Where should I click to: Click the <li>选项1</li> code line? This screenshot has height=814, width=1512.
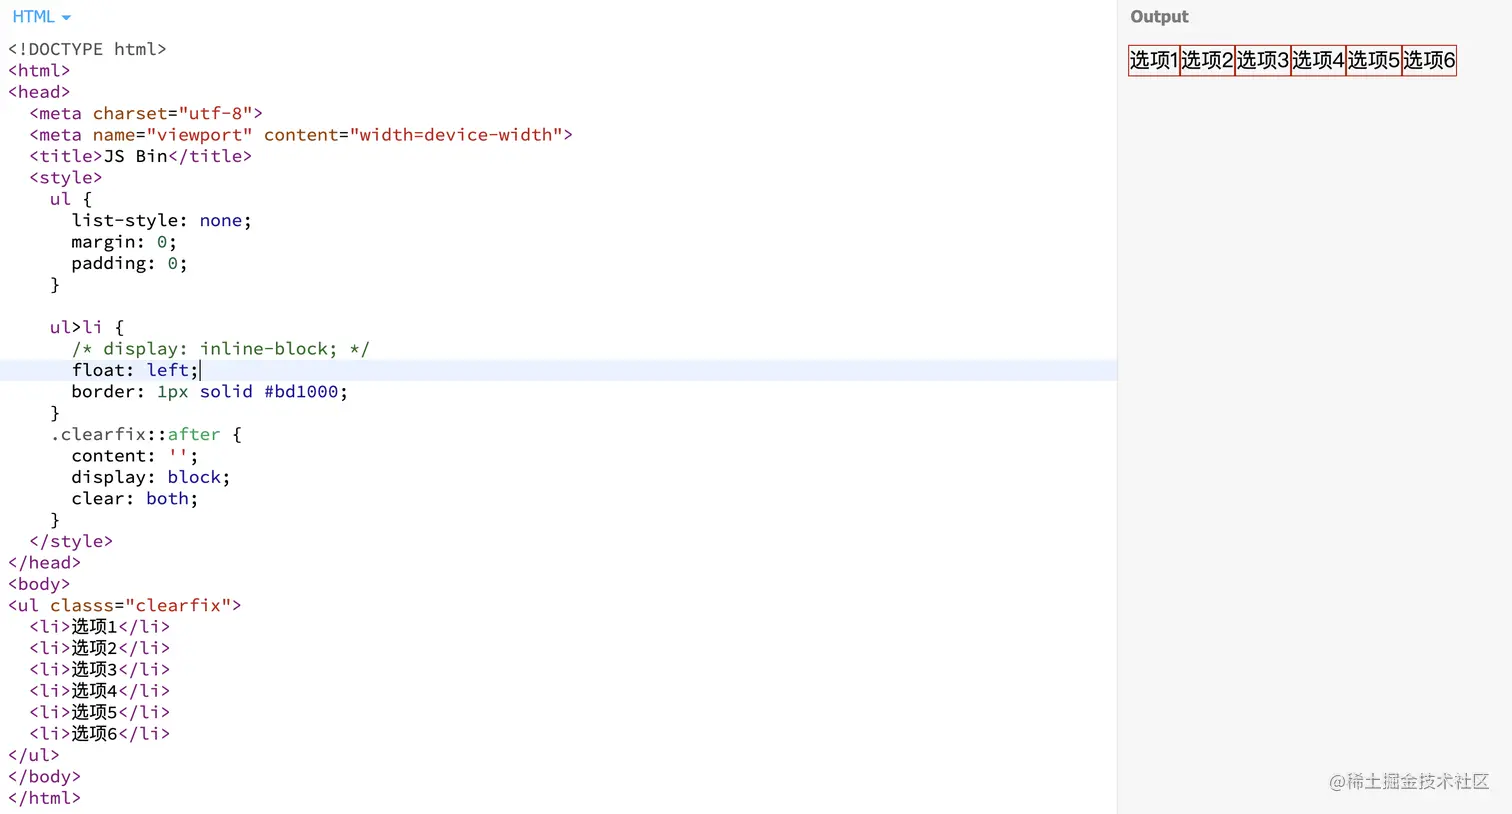(100, 627)
